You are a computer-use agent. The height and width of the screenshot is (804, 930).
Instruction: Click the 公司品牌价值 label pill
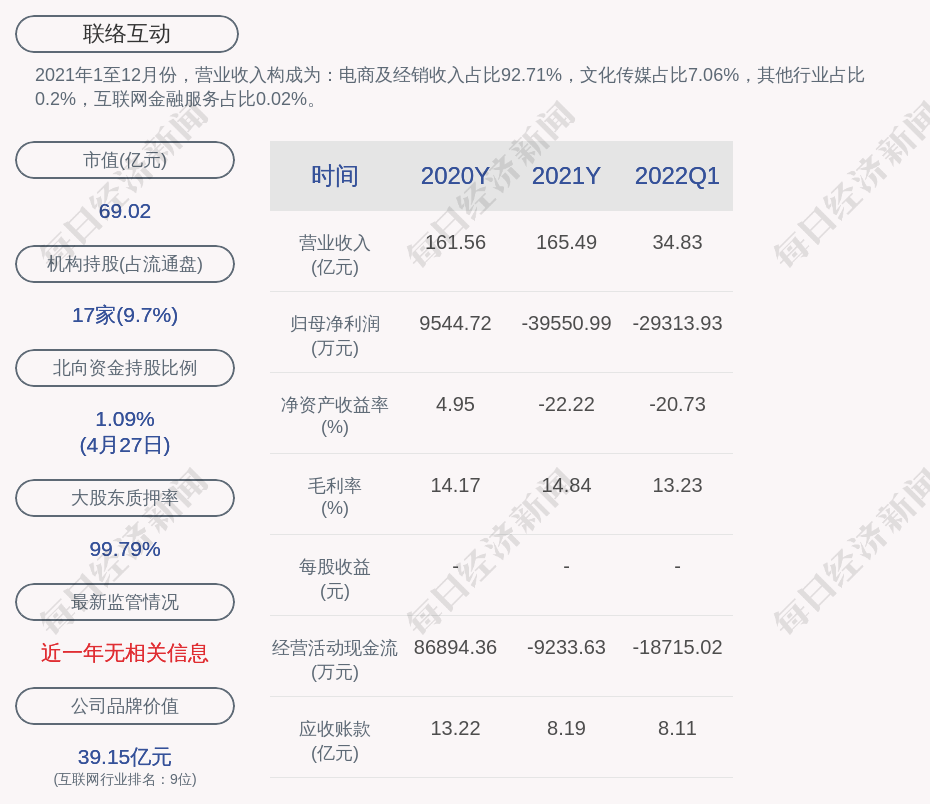pos(125,706)
